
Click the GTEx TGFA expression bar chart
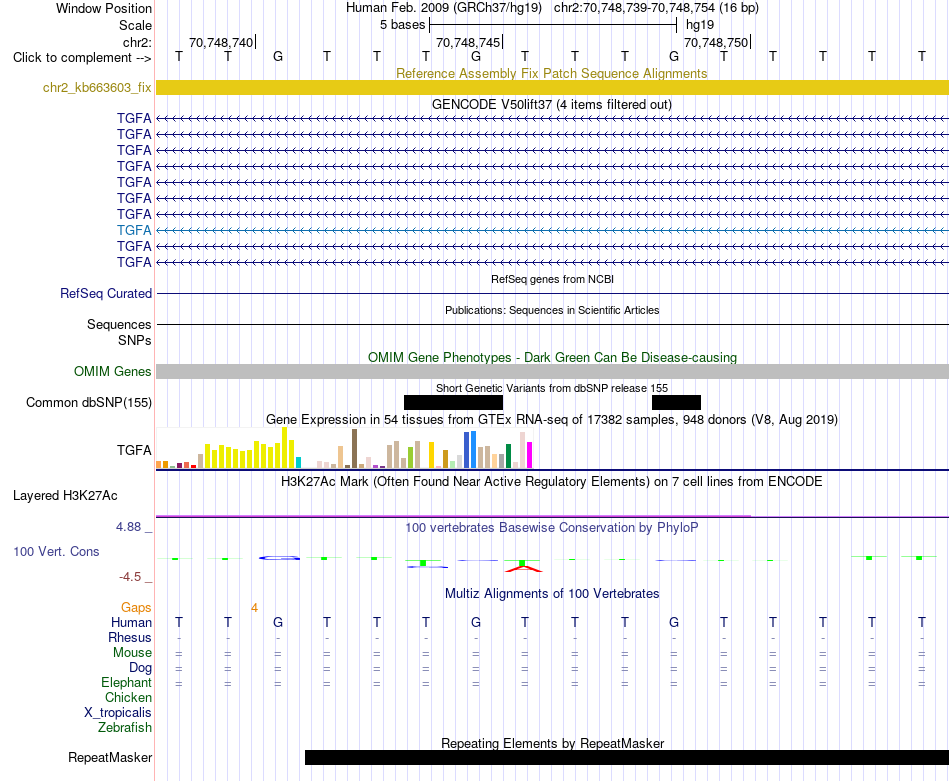click(344, 448)
